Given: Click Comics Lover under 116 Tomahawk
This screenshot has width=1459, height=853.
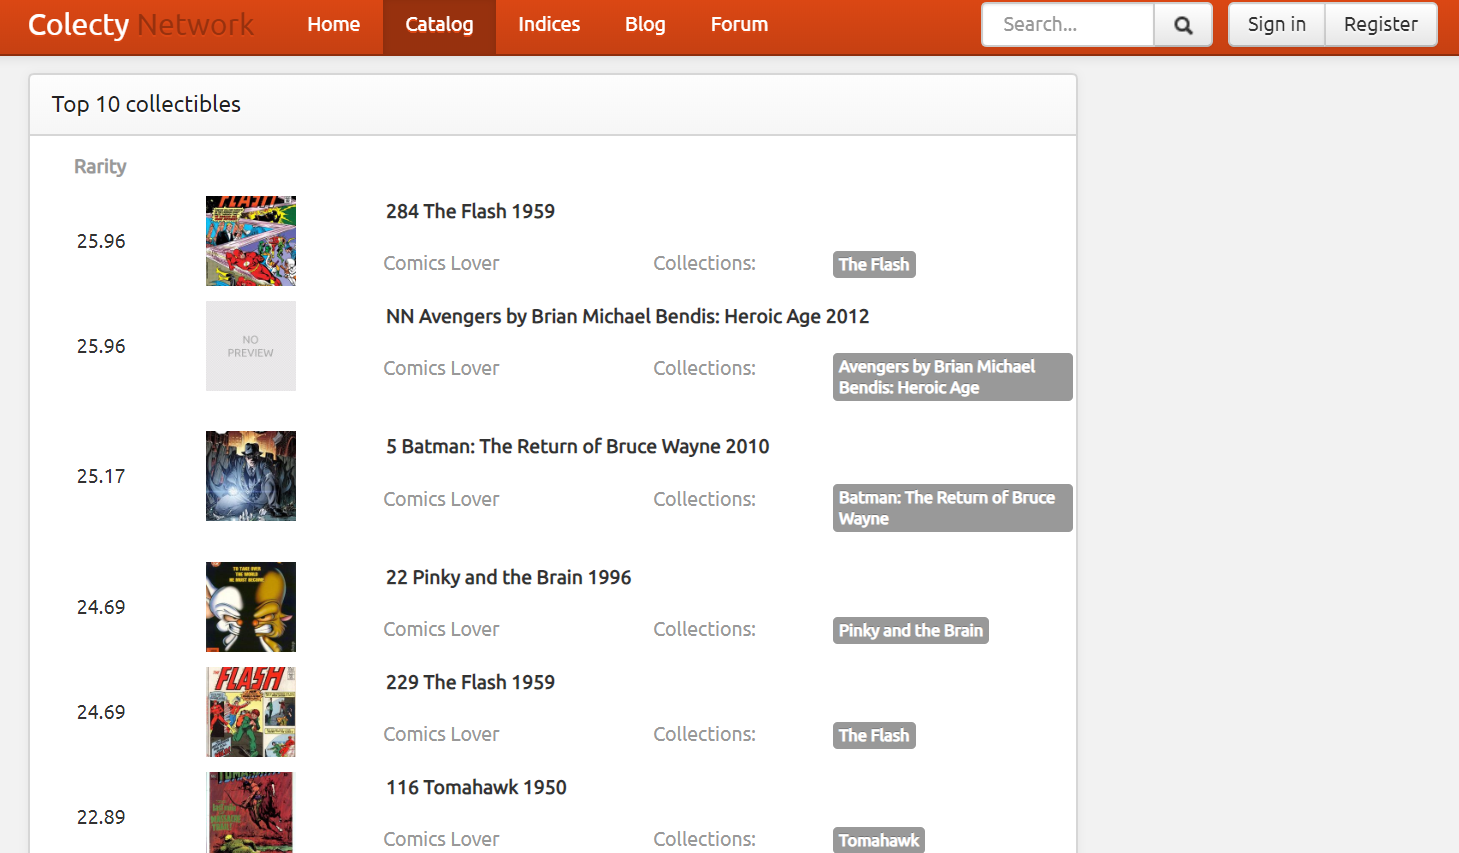Looking at the screenshot, I should pyautogui.click(x=441, y=839).
